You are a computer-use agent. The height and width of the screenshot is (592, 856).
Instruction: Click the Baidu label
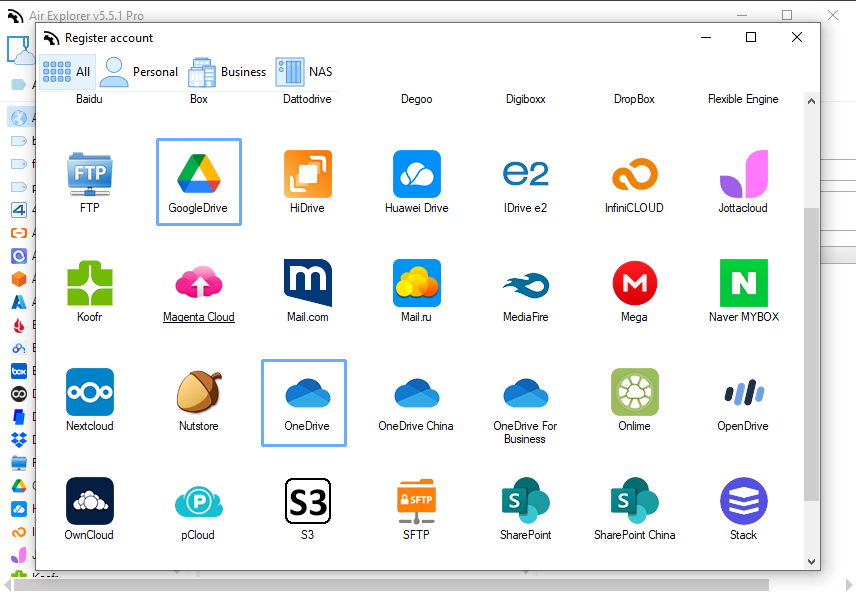[89, 99]
